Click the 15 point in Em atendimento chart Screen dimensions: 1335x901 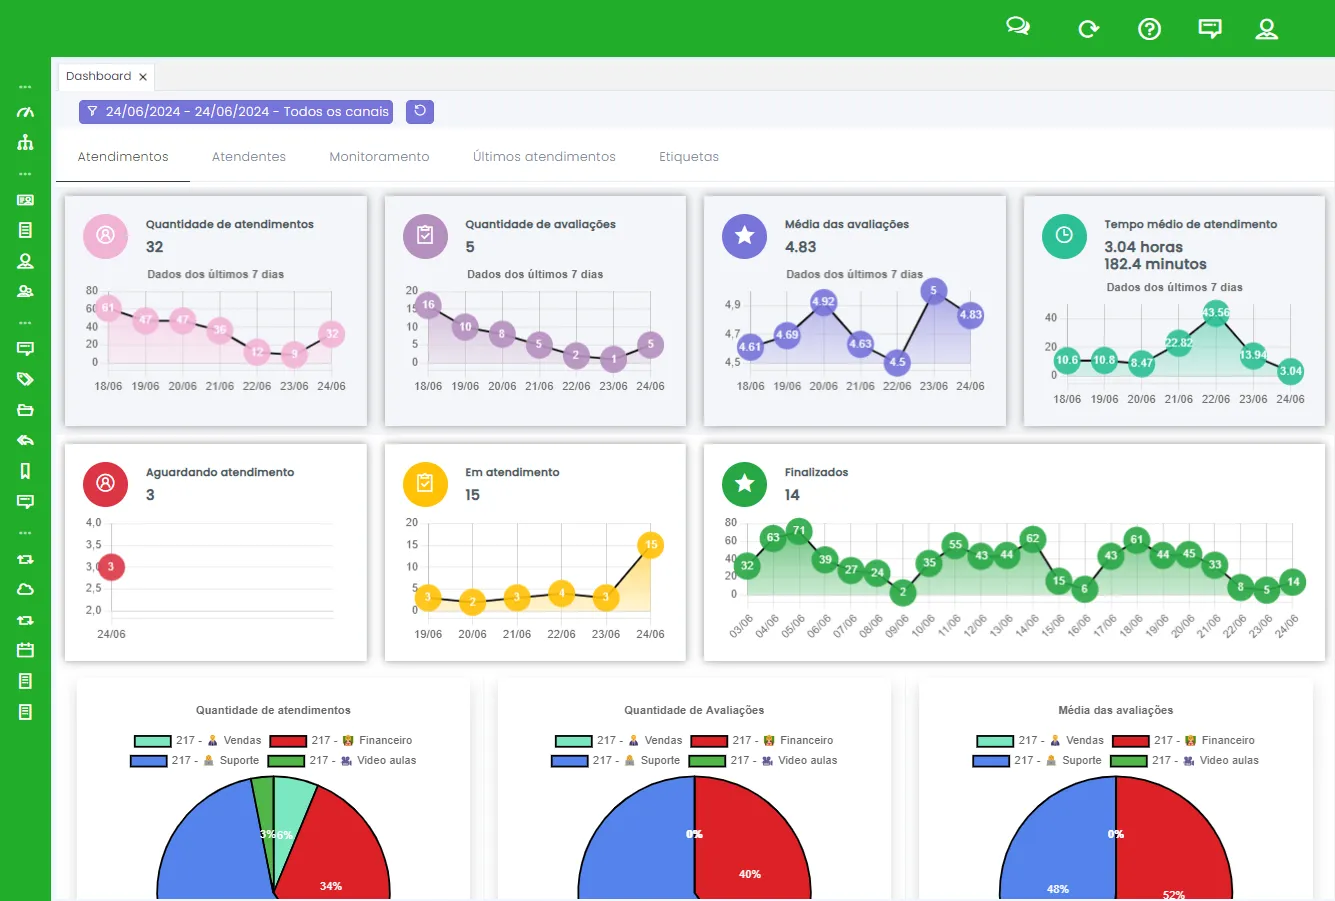click(x=651, y=545)
